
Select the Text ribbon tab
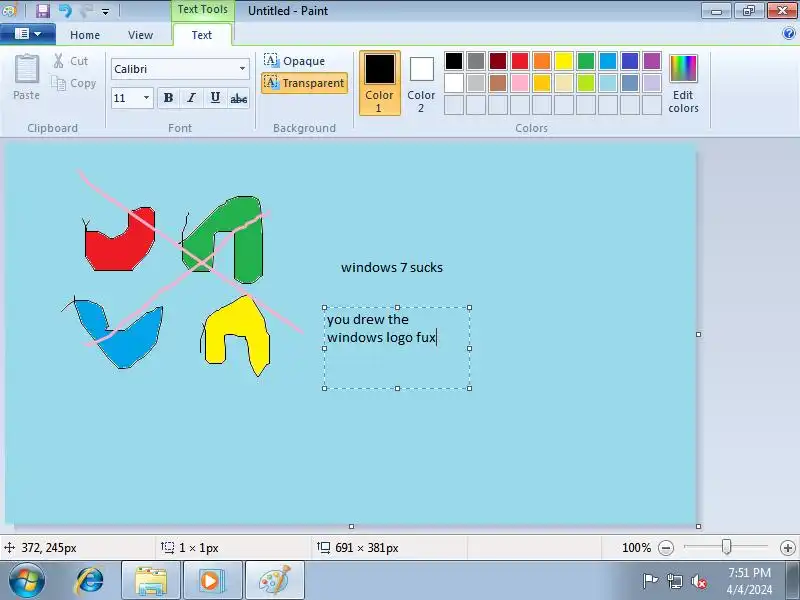[x=202, y=35]
